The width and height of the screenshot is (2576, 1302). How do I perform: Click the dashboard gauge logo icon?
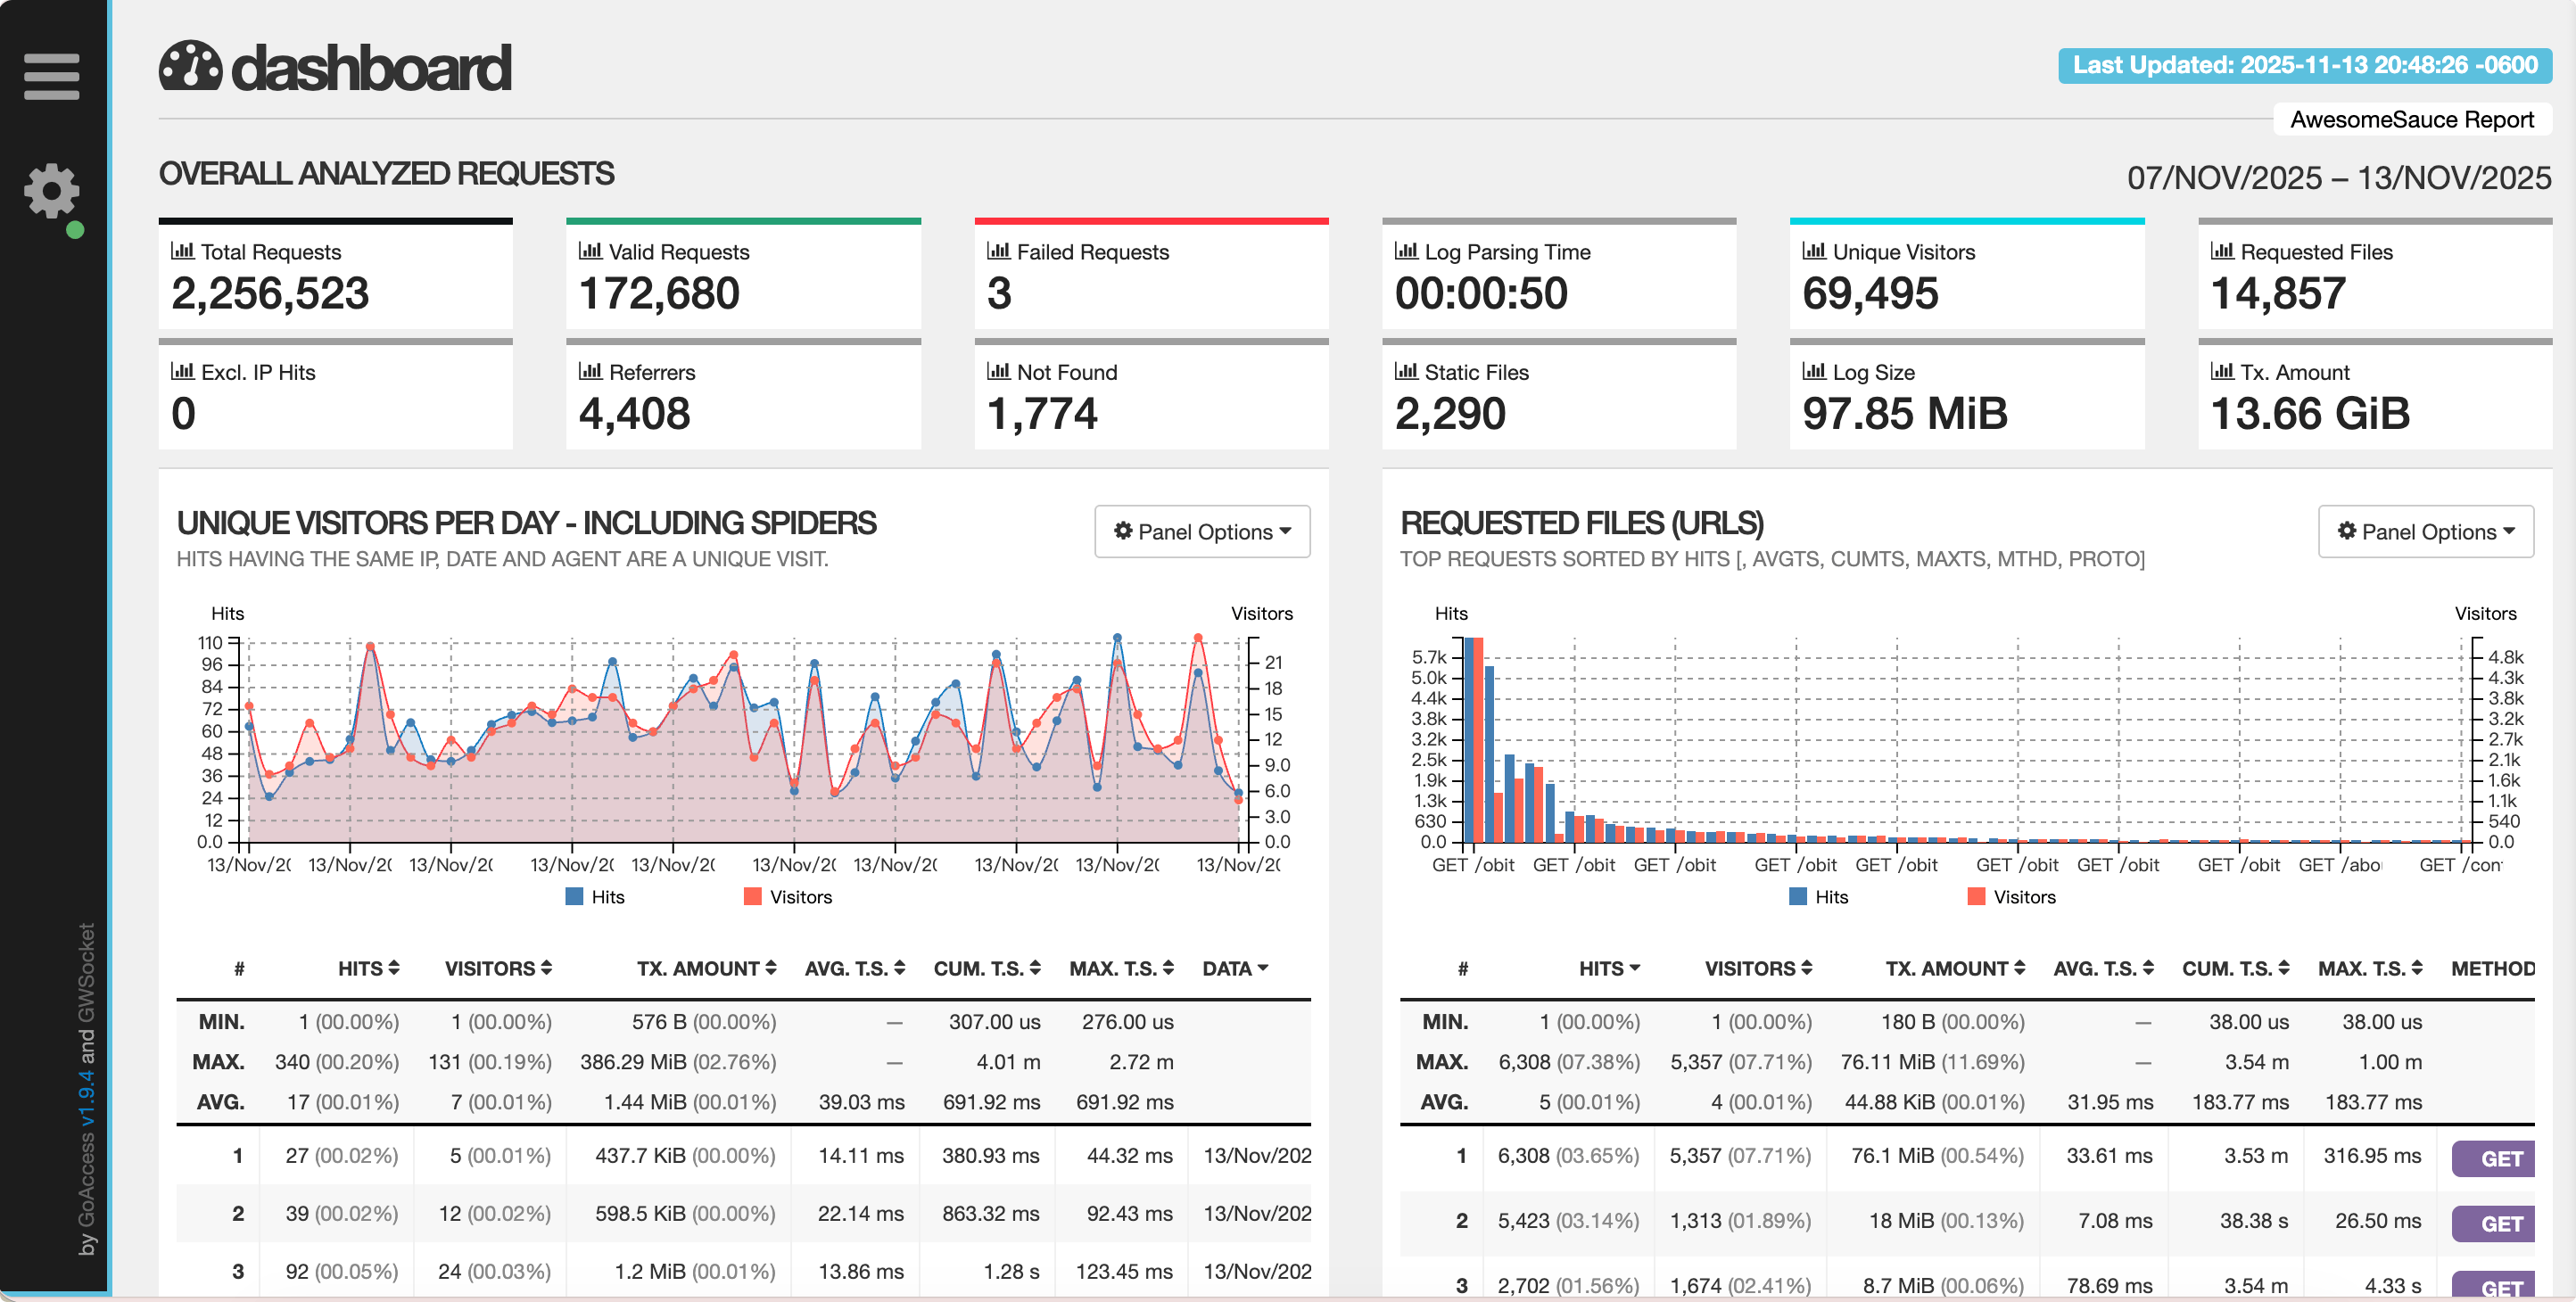tap(190, 67)
